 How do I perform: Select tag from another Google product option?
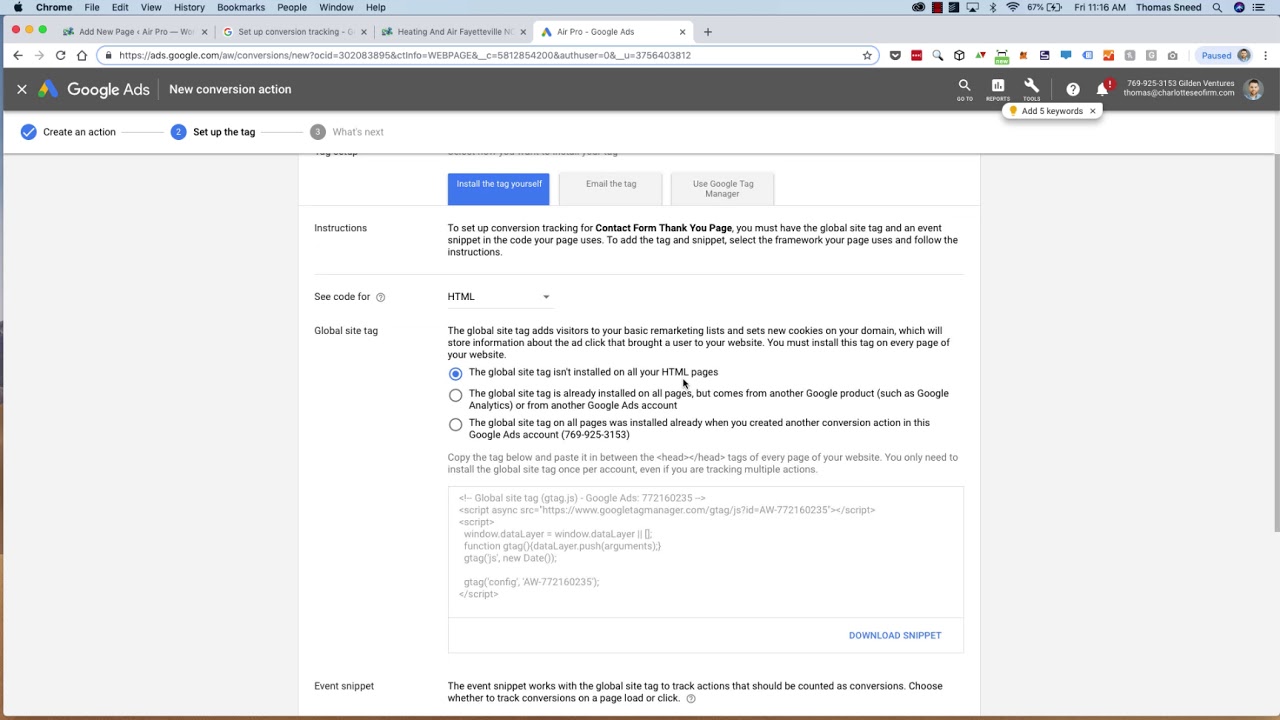pos(455,395)
